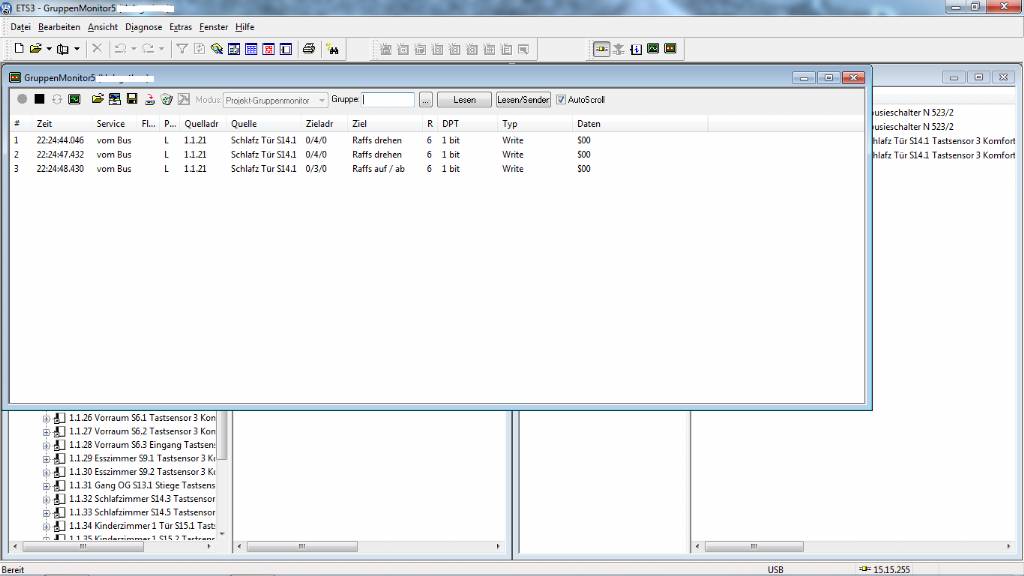
Task: Click the export icon with the red arrow
Action: (150, 99)
